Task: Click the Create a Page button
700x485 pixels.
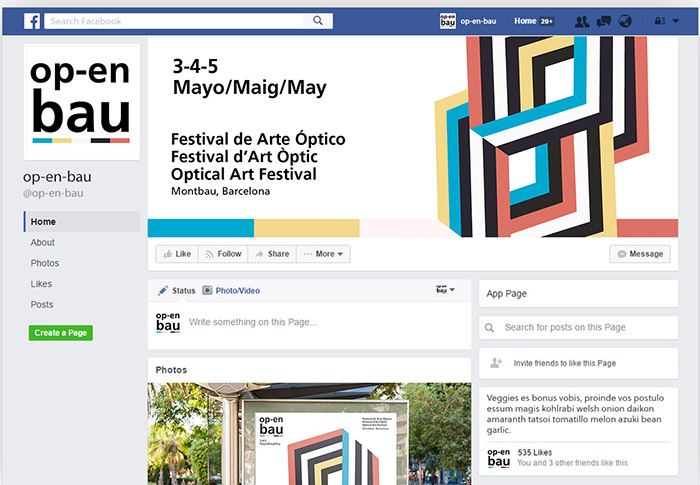Action: tap(61, 333)
